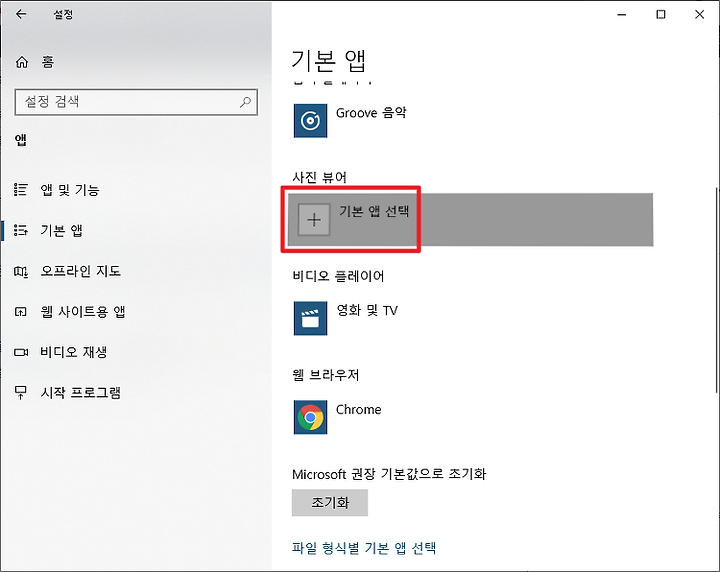
Task: Click the search magnifier icon
Action: 246,102
